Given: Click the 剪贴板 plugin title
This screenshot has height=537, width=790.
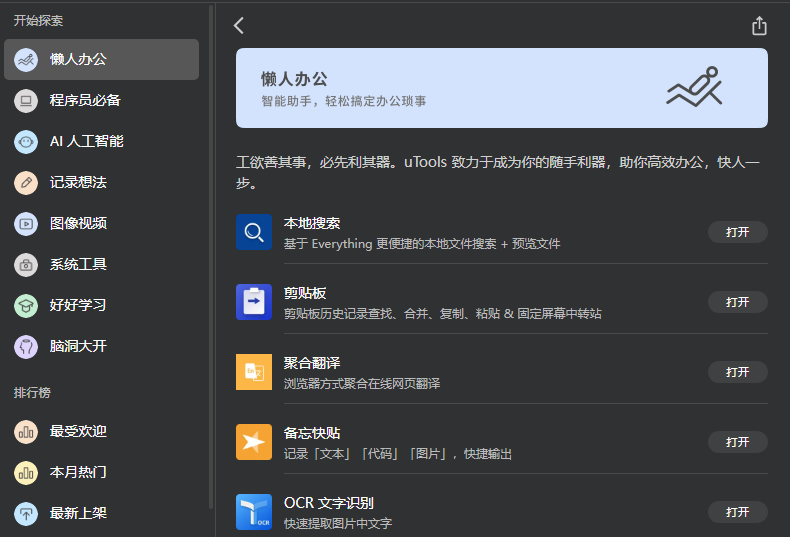Looking at the screenshot, I should tap(305, 294).
